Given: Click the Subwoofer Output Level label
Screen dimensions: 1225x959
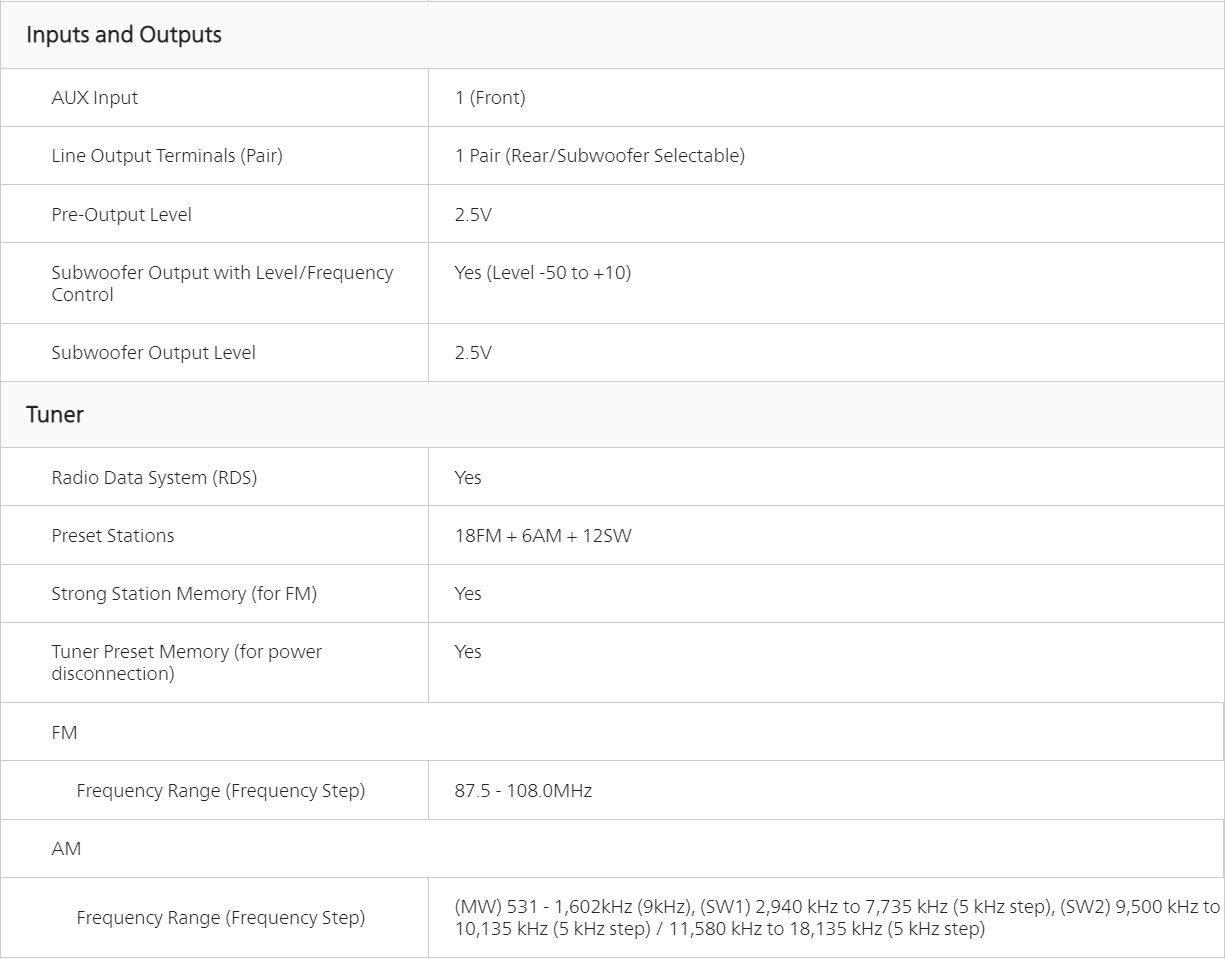Looking at the screenshot, I should pyautogui.click(x=153, y=353).
